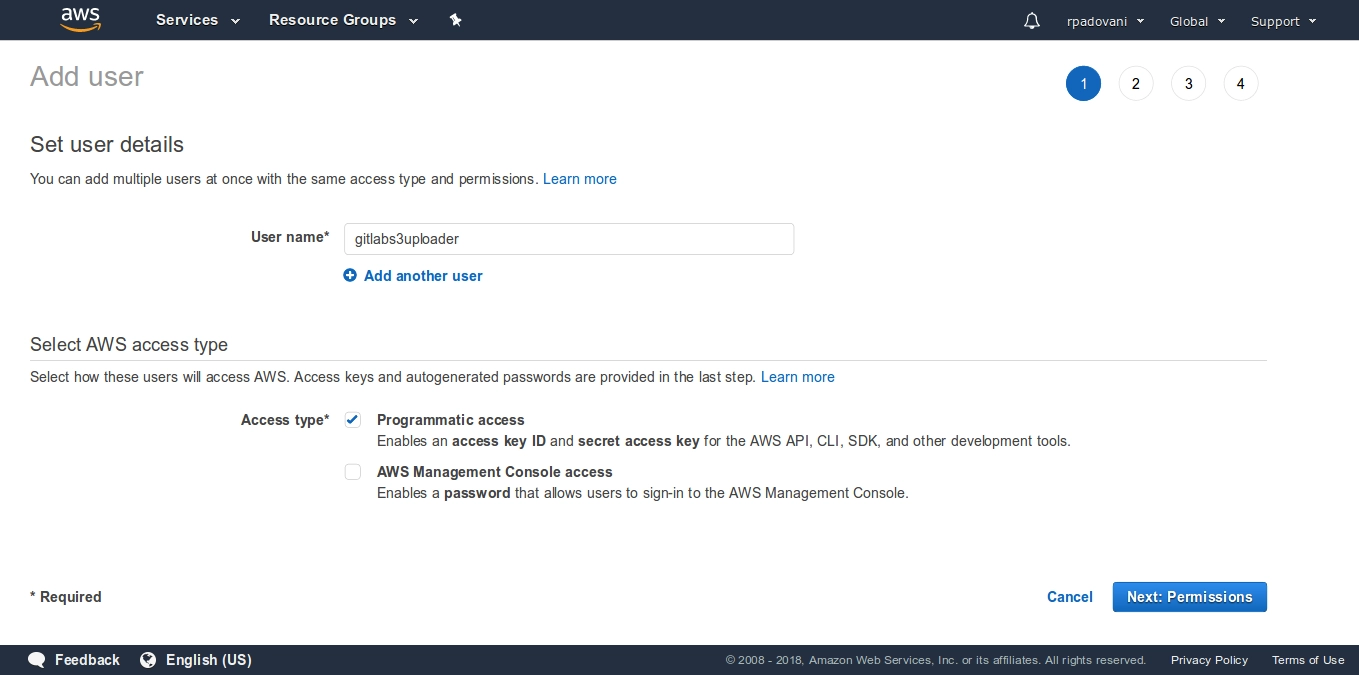Image resolution: width=1359 pixels, height=675 pixels.
Task: Click the Feedback footer button
Action: pos(74,660)
